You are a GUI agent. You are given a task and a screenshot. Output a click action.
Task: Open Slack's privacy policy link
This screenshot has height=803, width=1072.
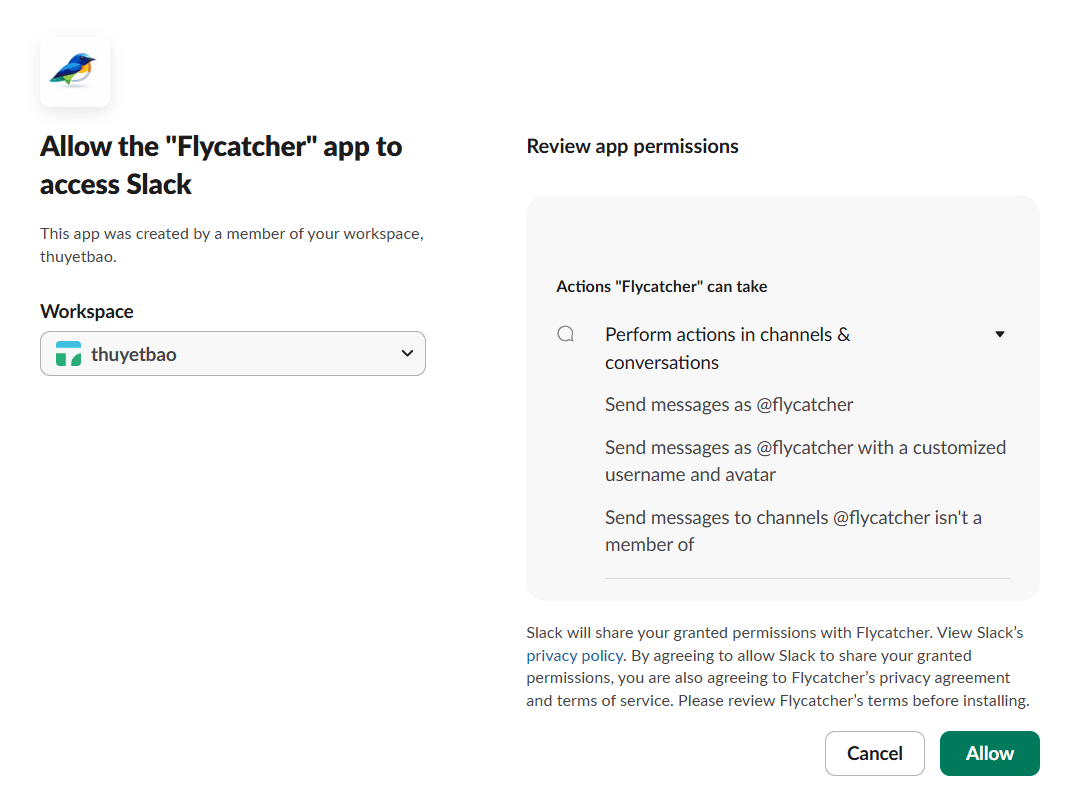pos(575,655)
